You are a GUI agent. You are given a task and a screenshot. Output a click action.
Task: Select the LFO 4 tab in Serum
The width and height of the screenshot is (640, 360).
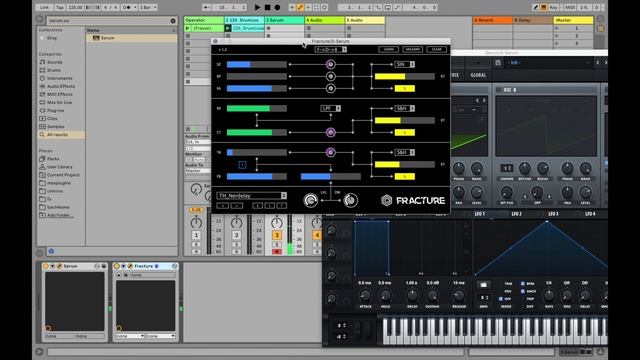[590, 214]
